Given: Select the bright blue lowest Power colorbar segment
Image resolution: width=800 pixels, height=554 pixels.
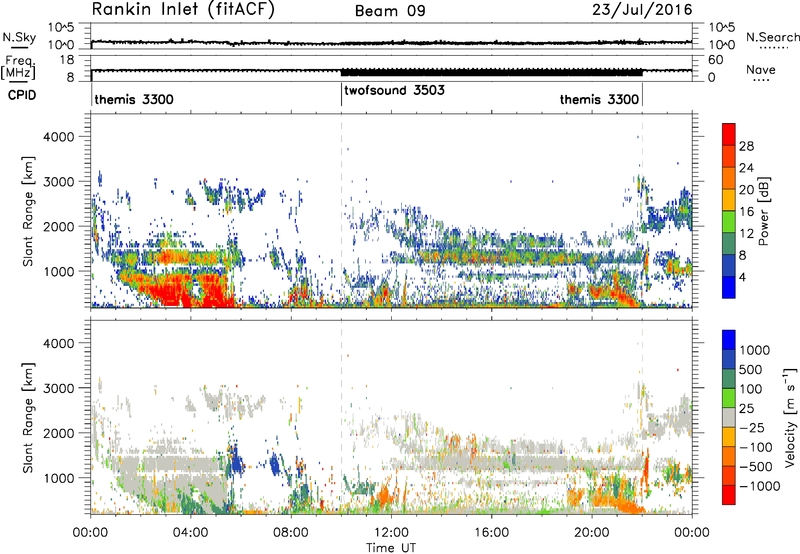Looking at the screenshot, I should click(x=729, y=287).
